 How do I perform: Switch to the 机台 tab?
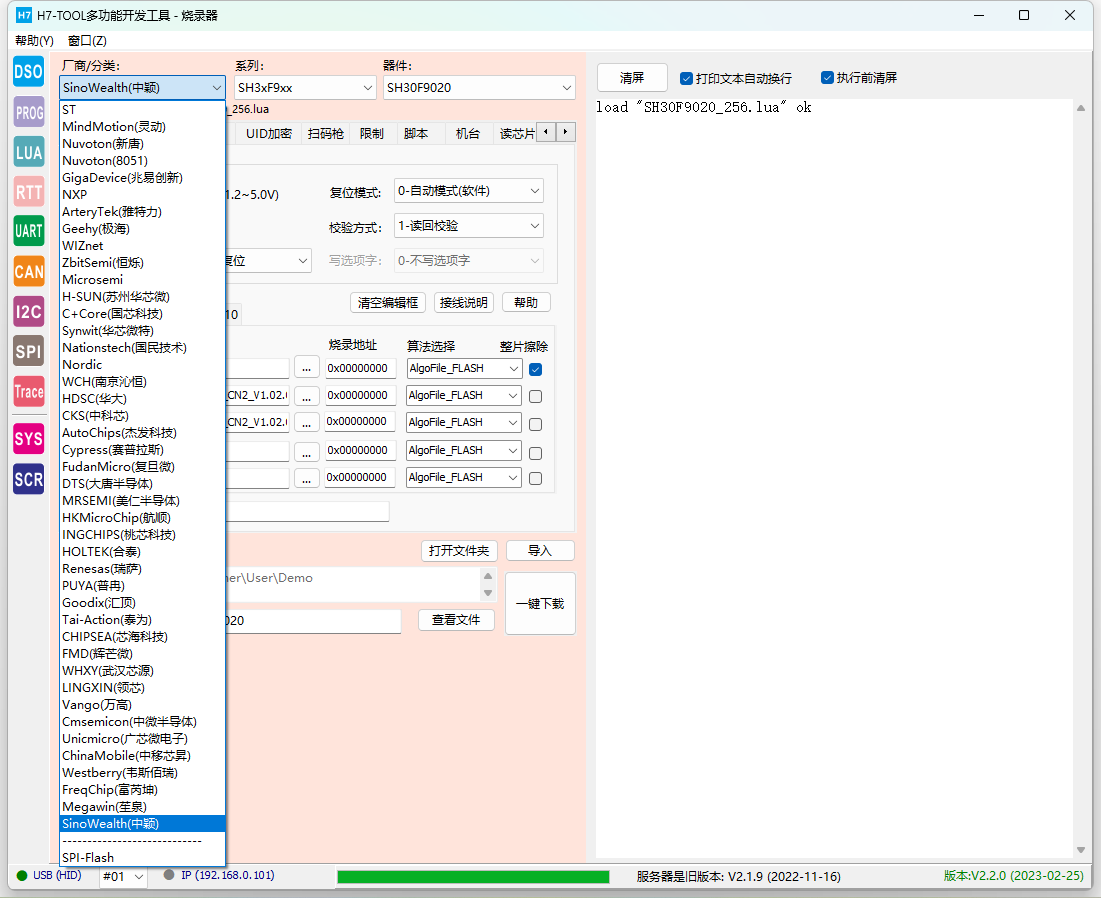click(x=468, y=133)
